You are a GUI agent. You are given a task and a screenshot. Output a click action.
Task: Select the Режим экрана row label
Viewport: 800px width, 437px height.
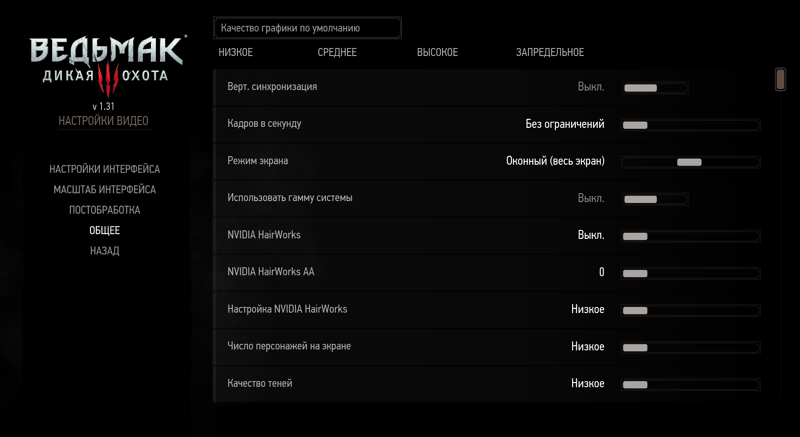click(x=258, y=161)
